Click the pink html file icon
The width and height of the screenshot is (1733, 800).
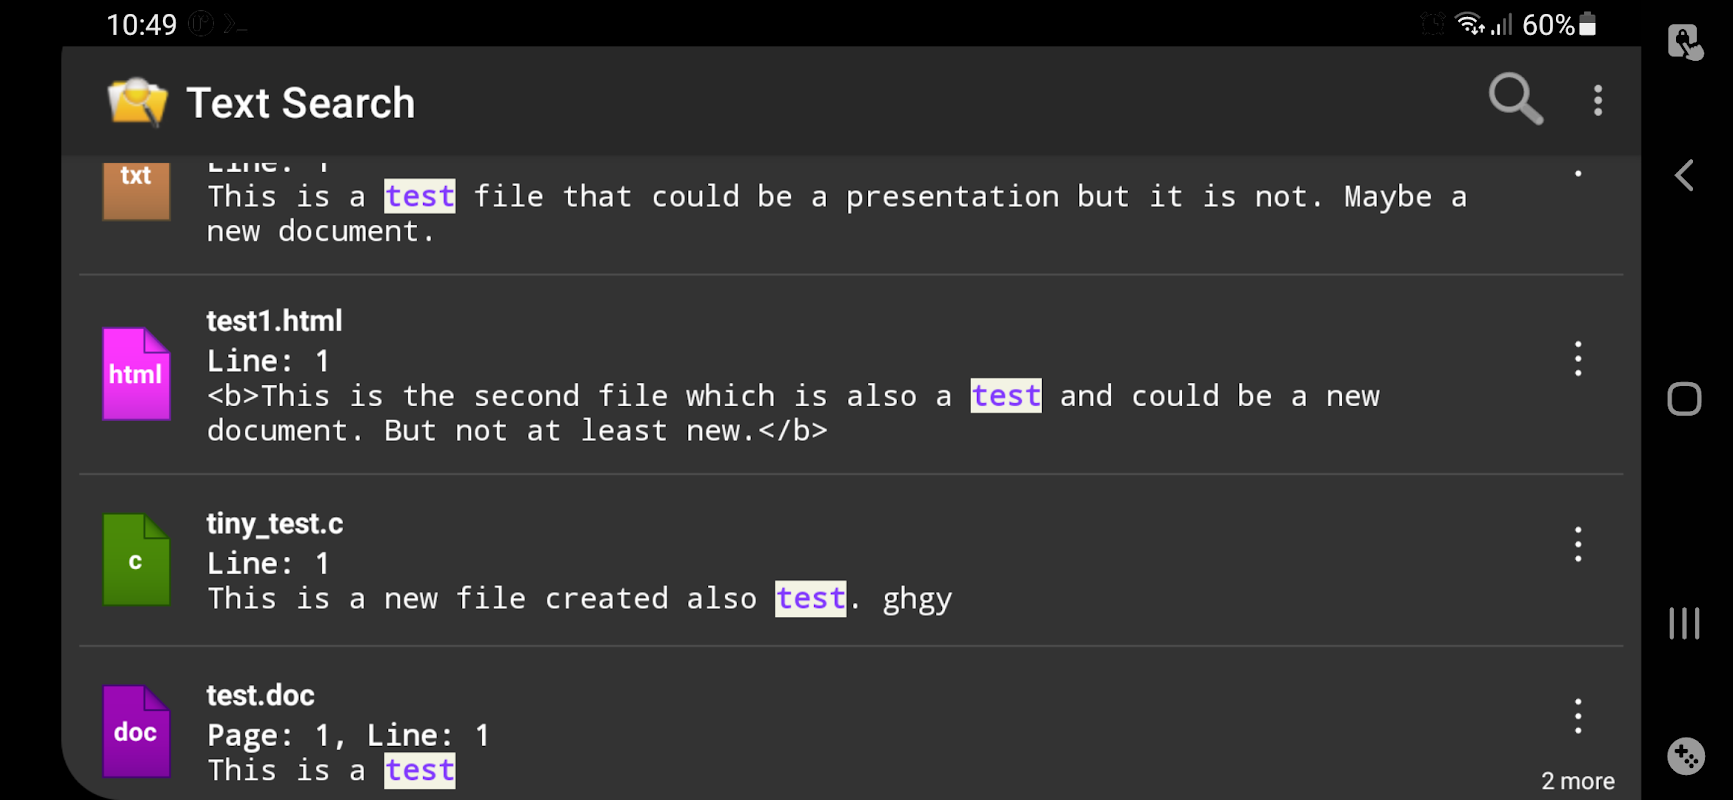[x=136, y=374]
